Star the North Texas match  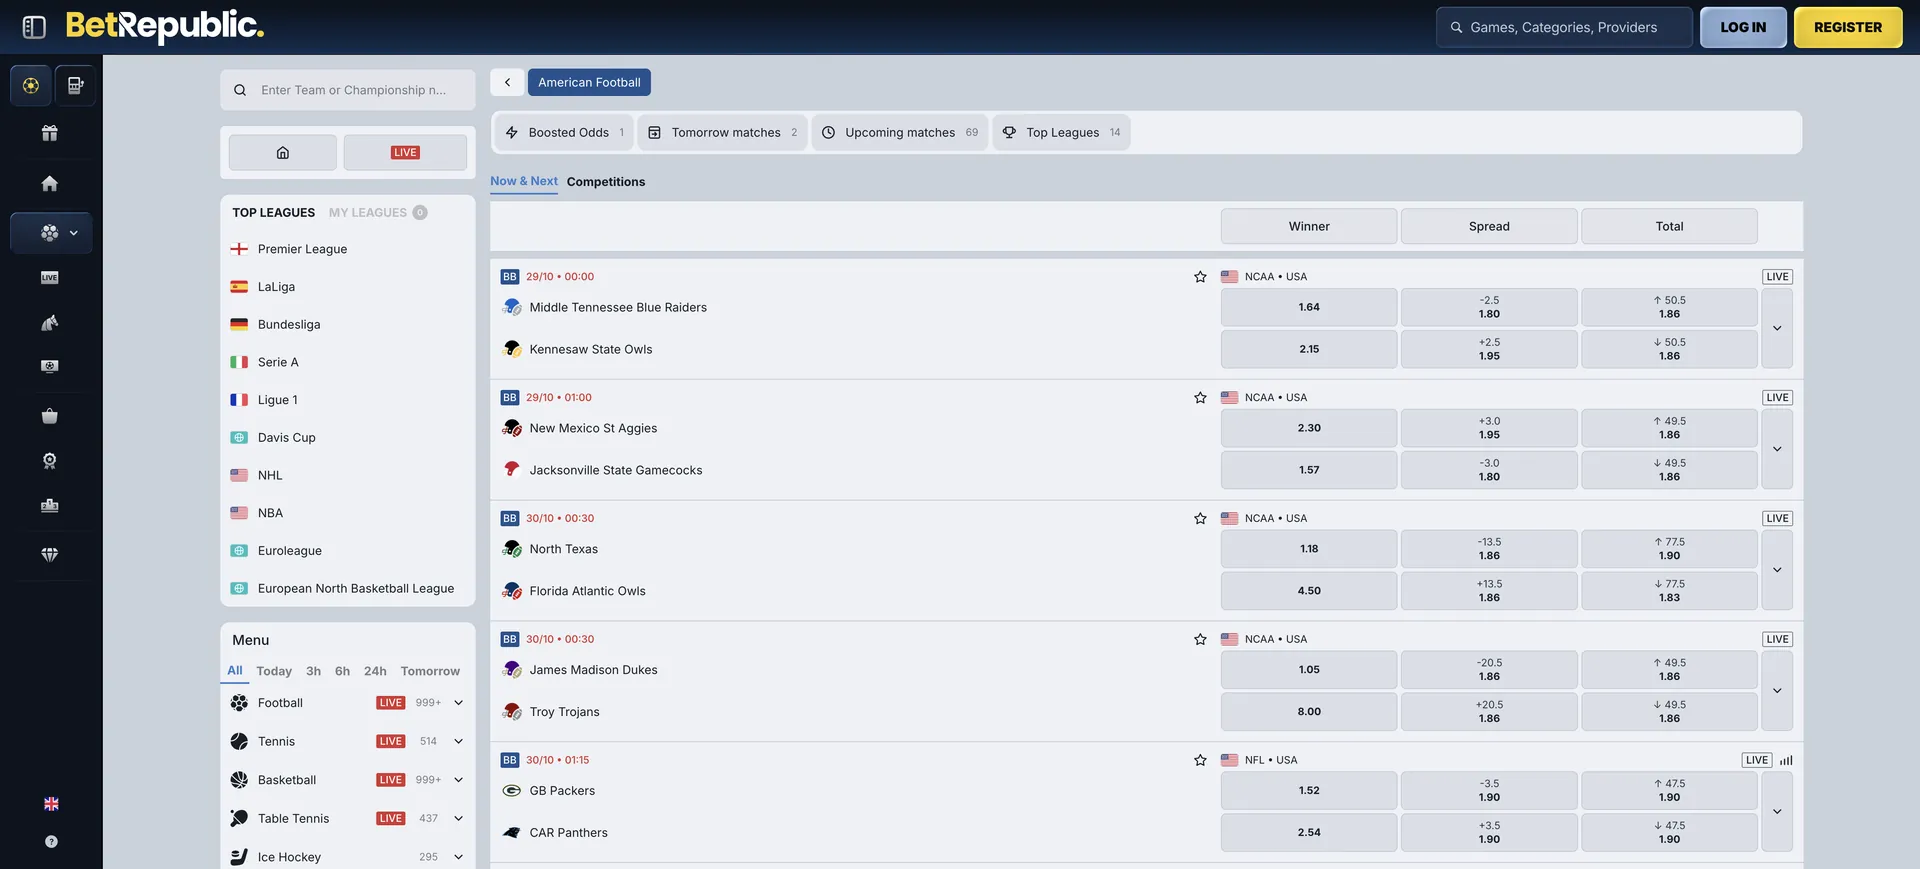[x=1200, y=519]
